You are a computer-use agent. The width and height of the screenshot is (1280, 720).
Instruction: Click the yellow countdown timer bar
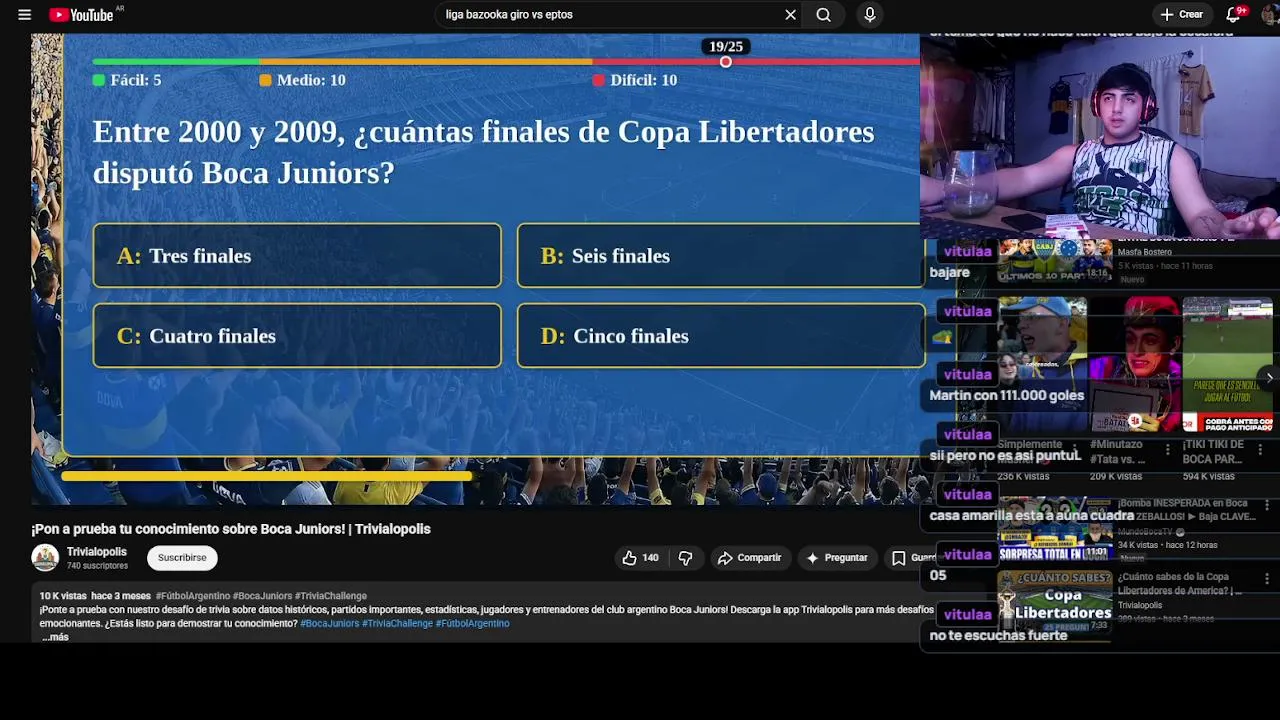coord(267,477)
